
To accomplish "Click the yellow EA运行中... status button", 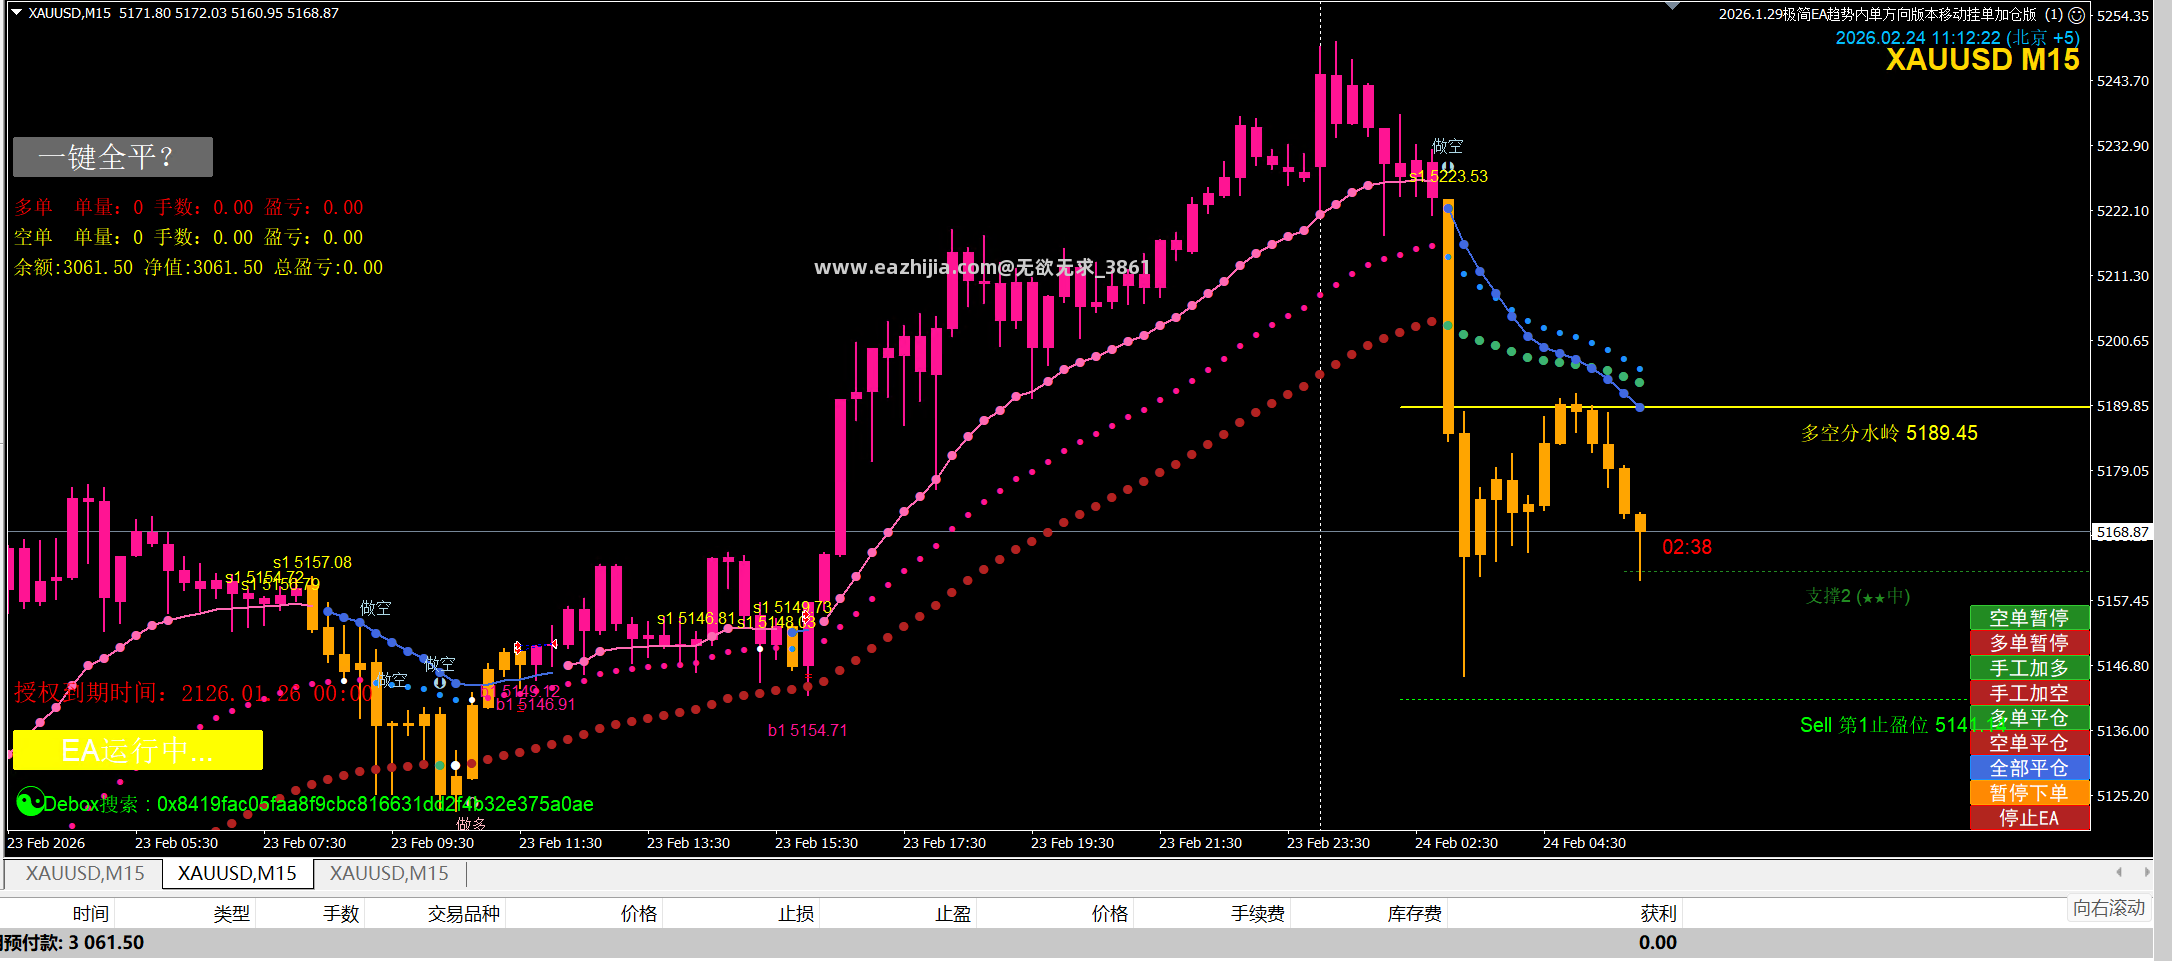I will pyautogui.click(x=138, y=750).
